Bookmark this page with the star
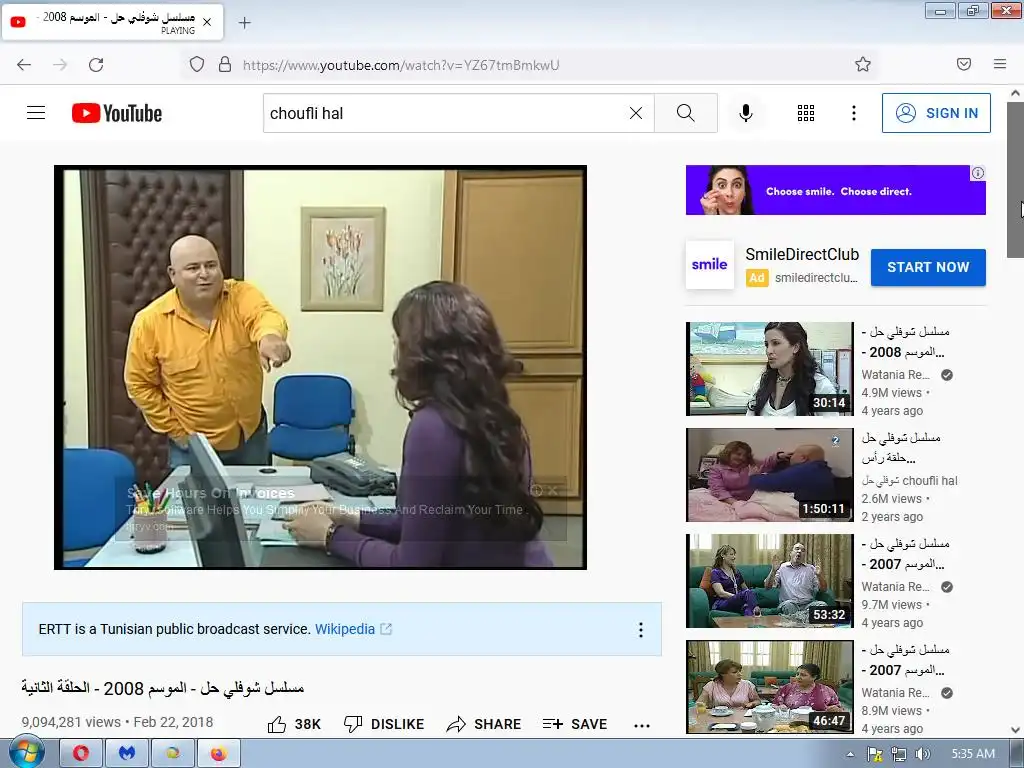 tap(863, 64)
